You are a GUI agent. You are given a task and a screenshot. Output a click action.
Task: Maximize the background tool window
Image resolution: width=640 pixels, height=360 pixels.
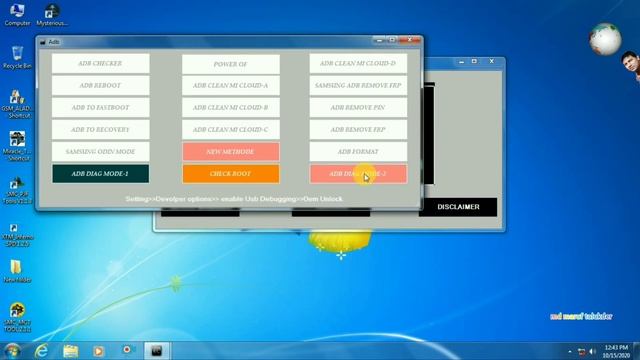point(474,61)
